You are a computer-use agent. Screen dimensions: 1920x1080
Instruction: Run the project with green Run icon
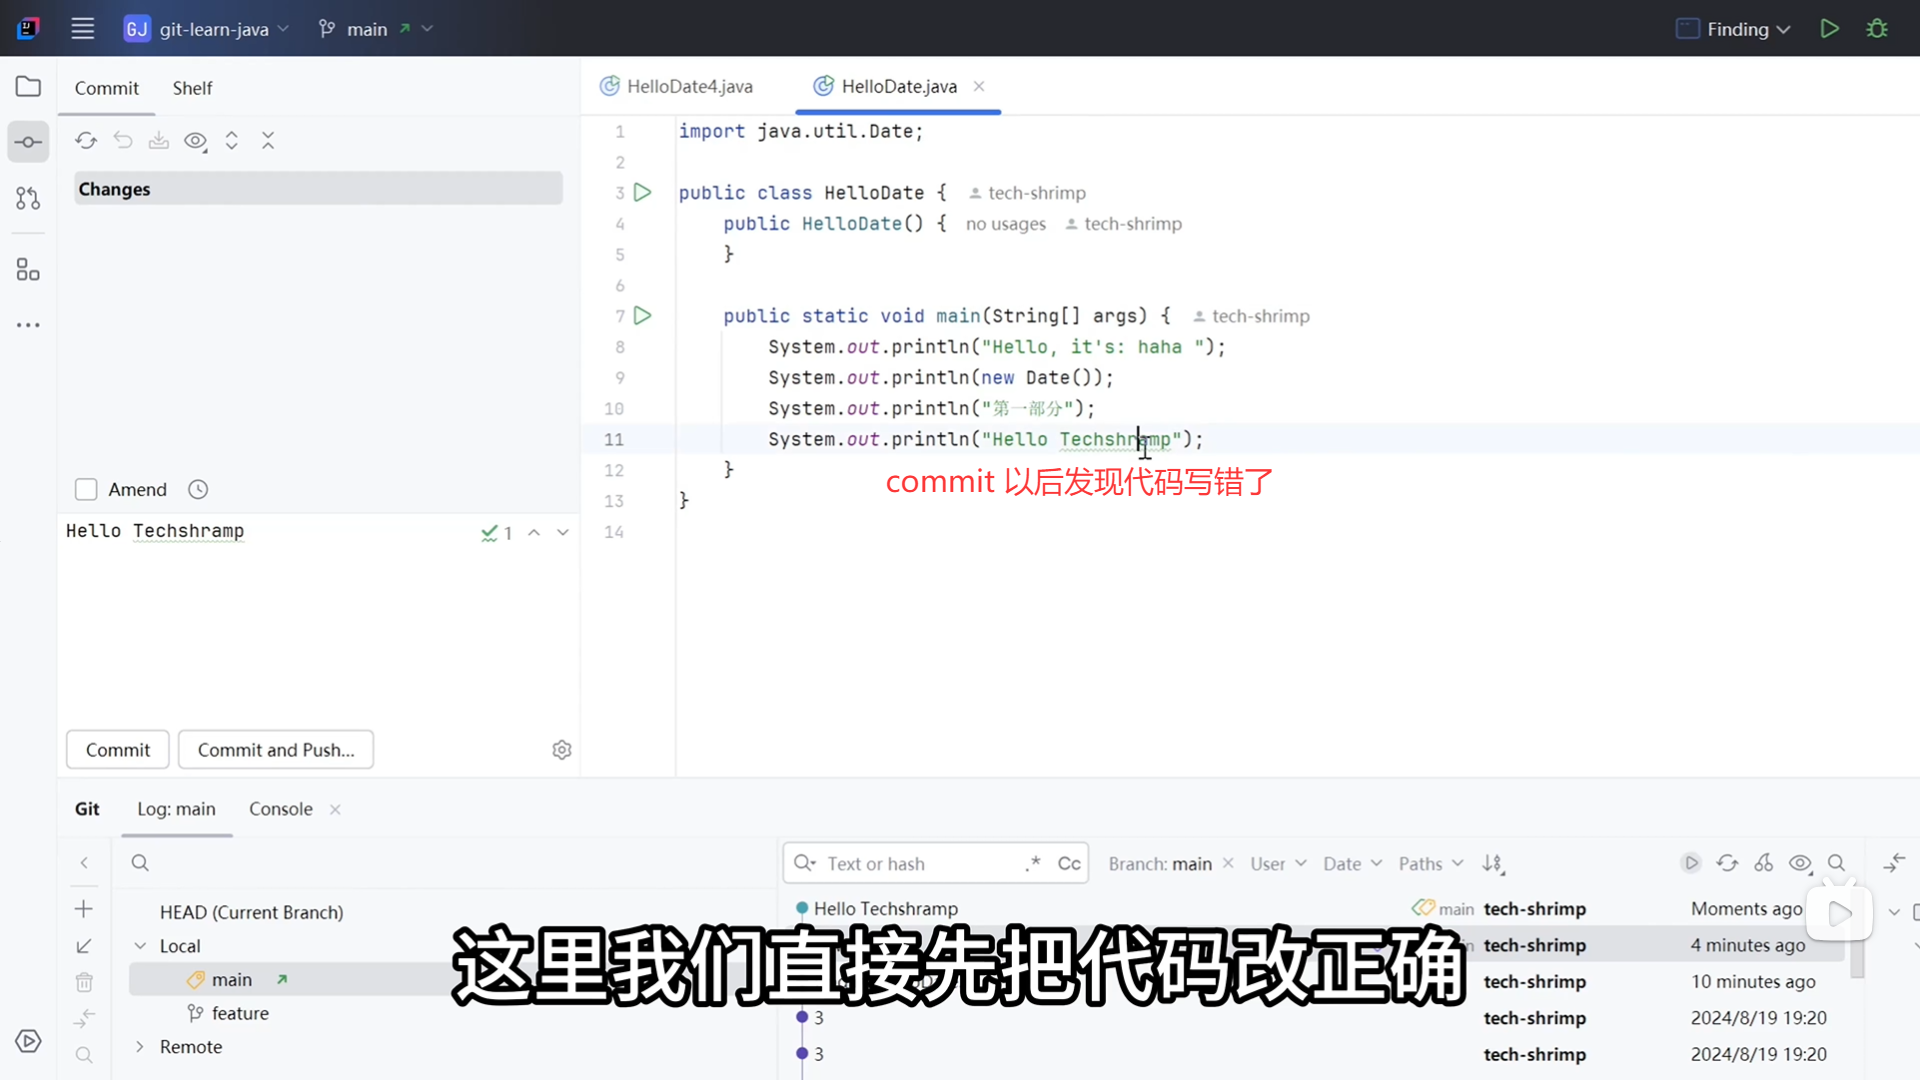click(x=1829, y=29)
